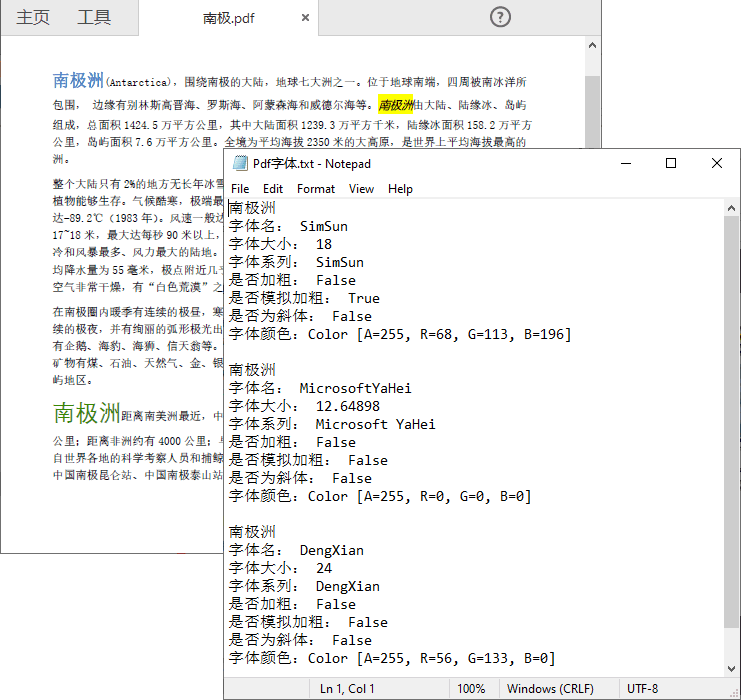Open the File menu in Notepad

tap(240, 189)
